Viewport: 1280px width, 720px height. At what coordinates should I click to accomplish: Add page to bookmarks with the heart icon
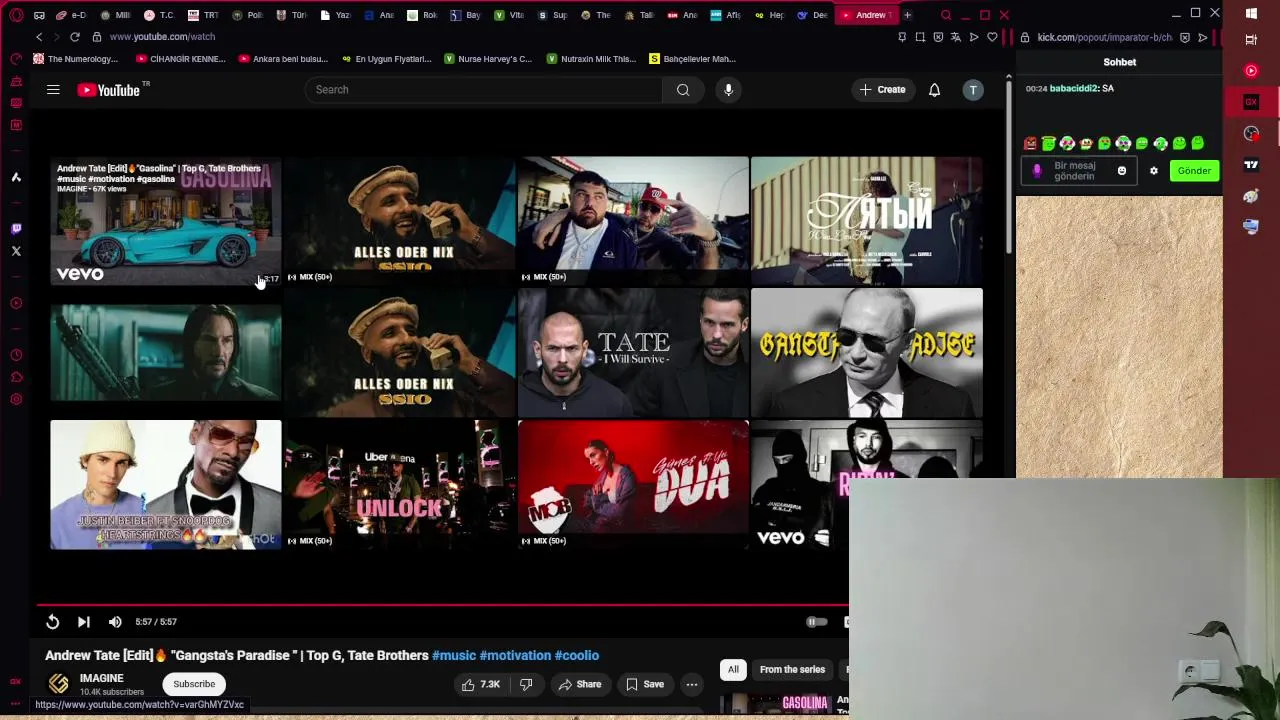(x=992, y=37)
